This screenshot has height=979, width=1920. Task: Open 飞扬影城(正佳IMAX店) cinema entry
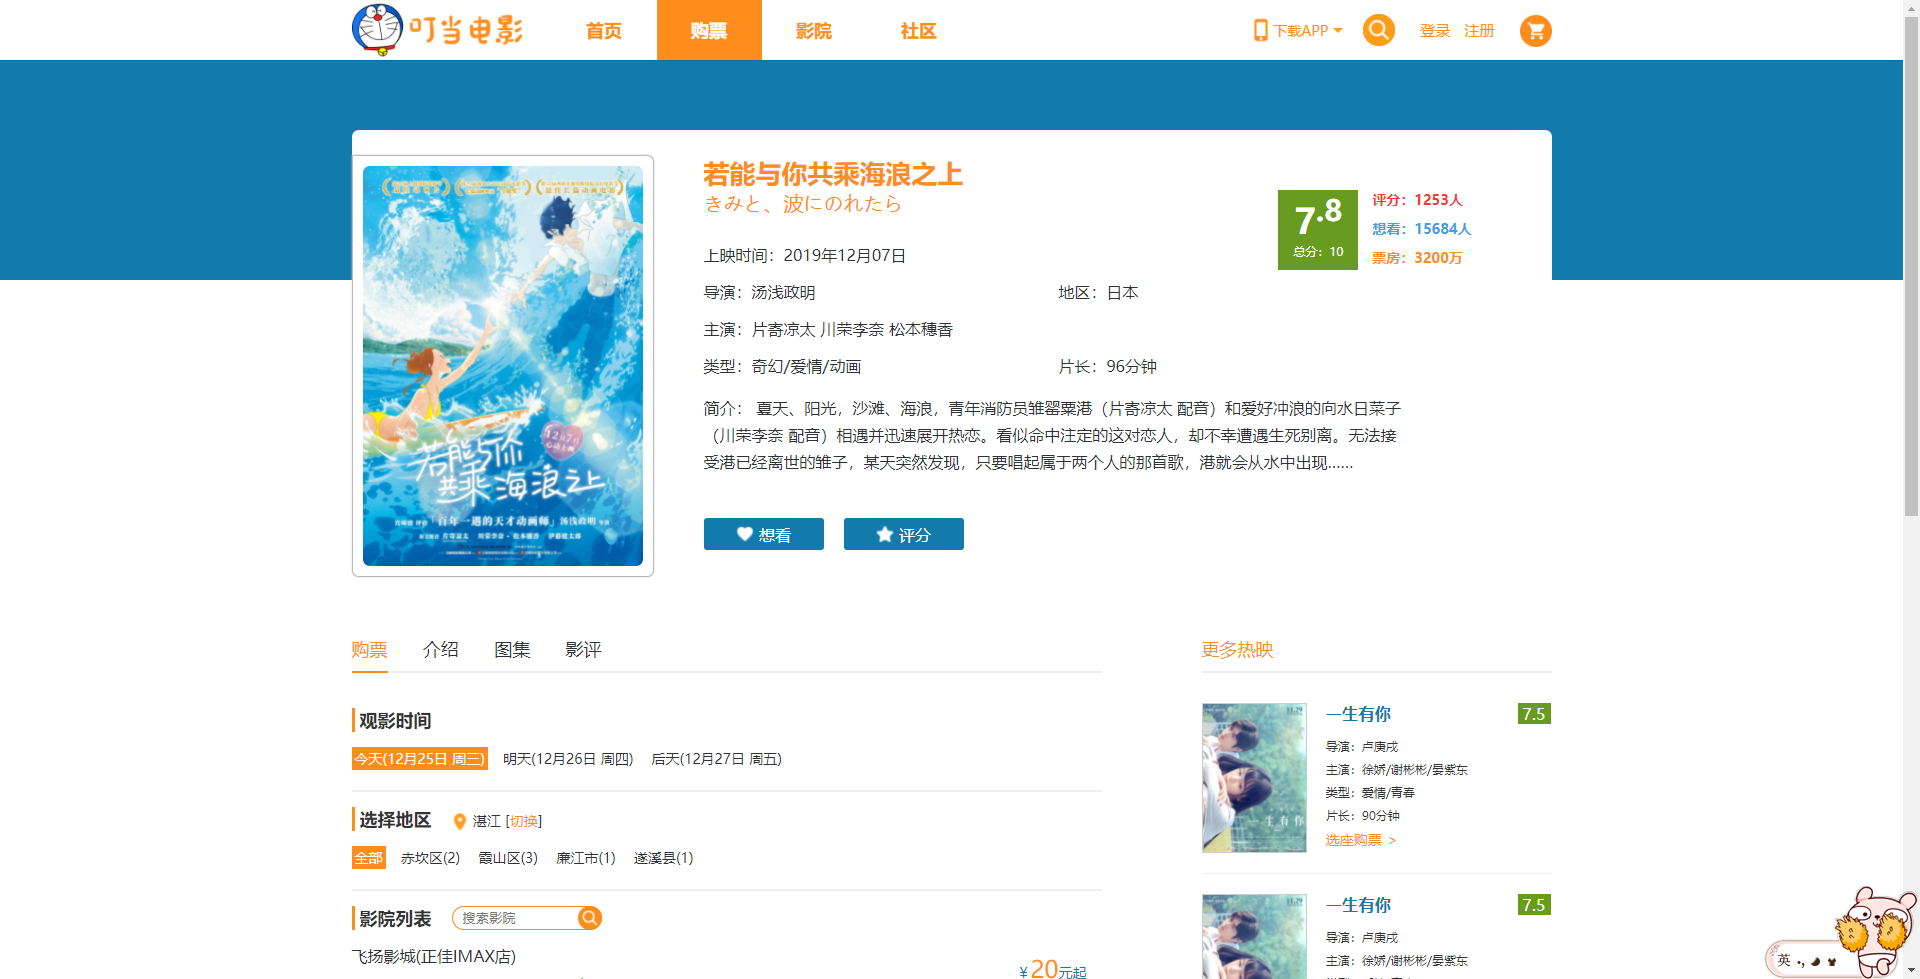point(434,956)
